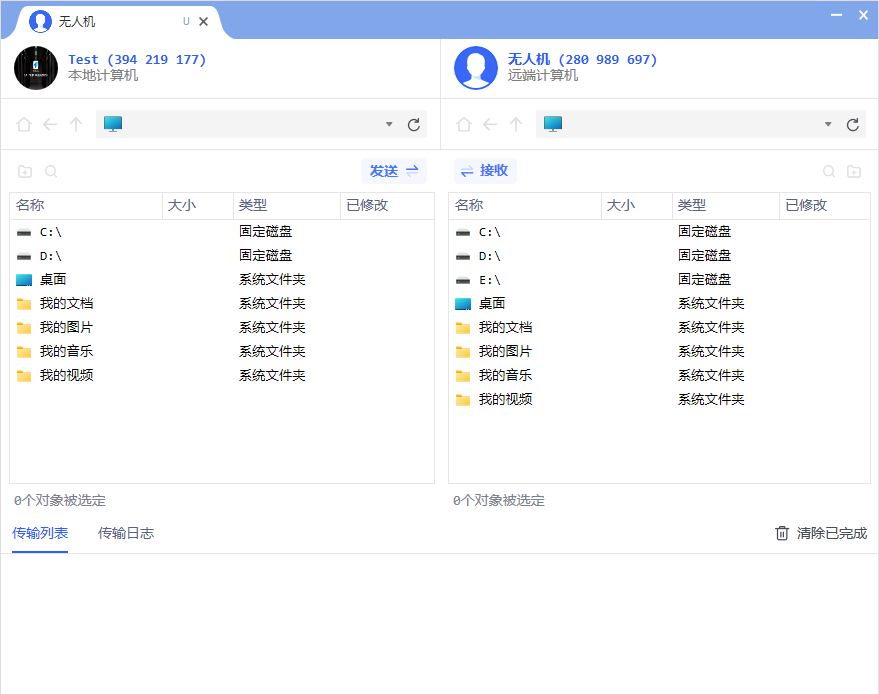Sort local list by 已修改 column

tap(387, 205)
